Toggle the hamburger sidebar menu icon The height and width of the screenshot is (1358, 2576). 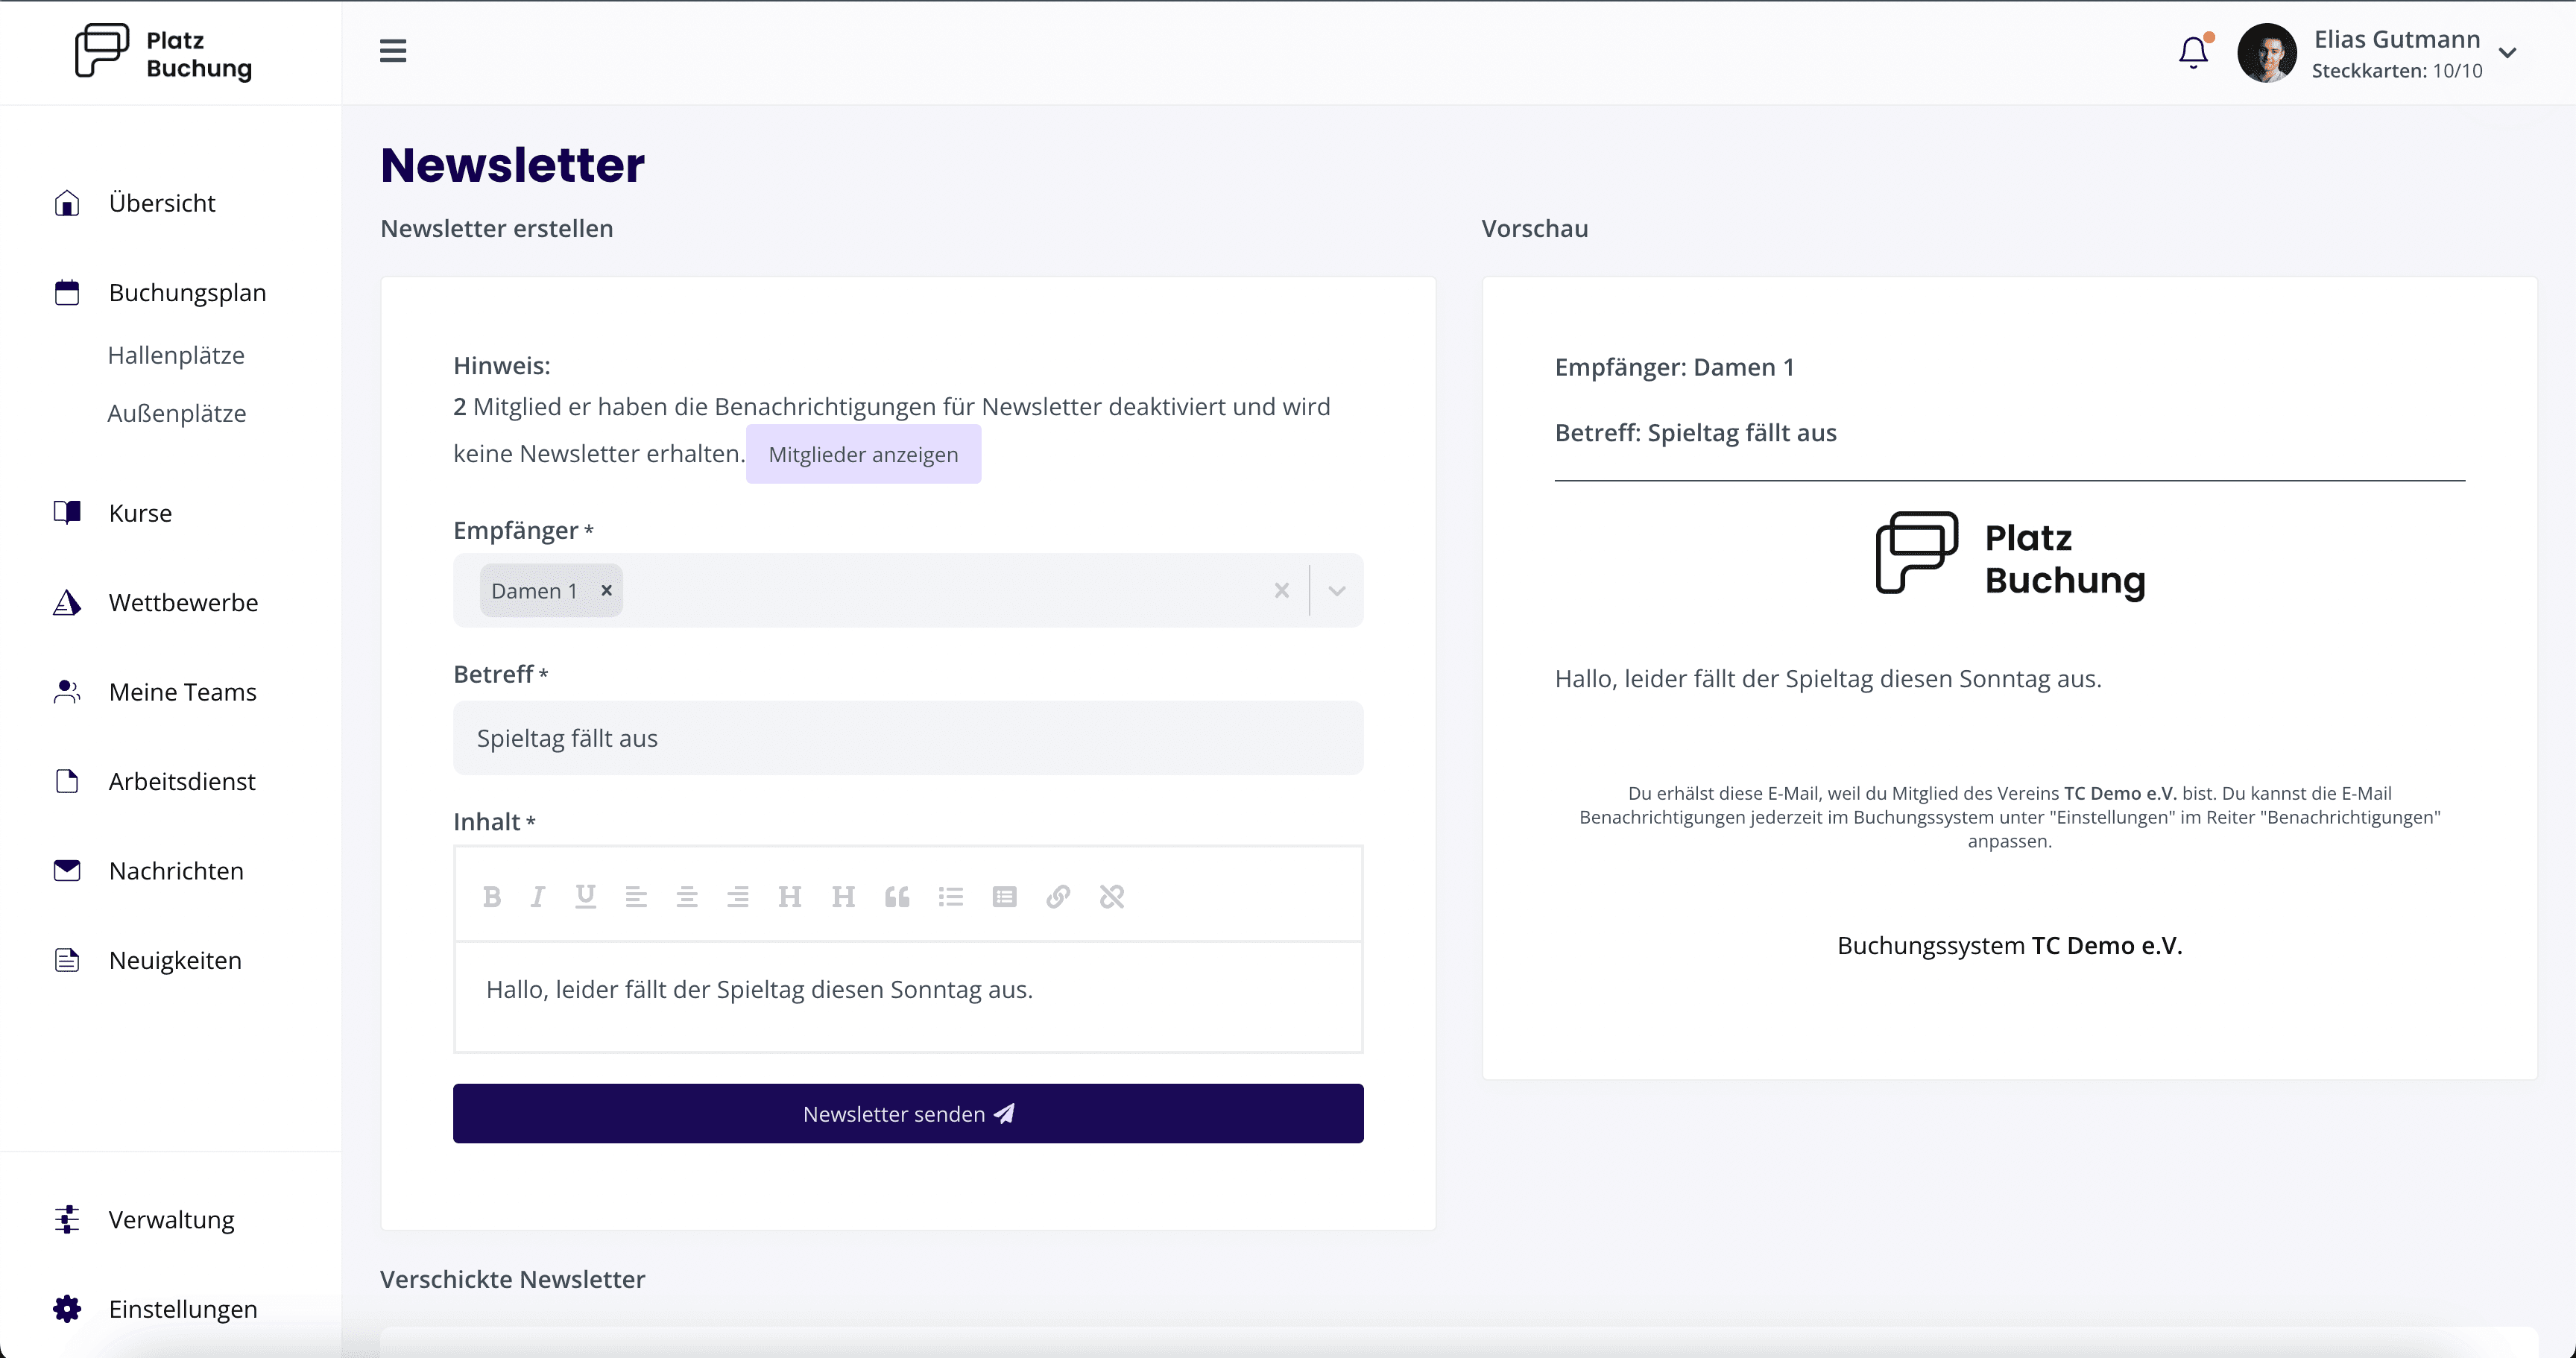click(x=393, y=51)
